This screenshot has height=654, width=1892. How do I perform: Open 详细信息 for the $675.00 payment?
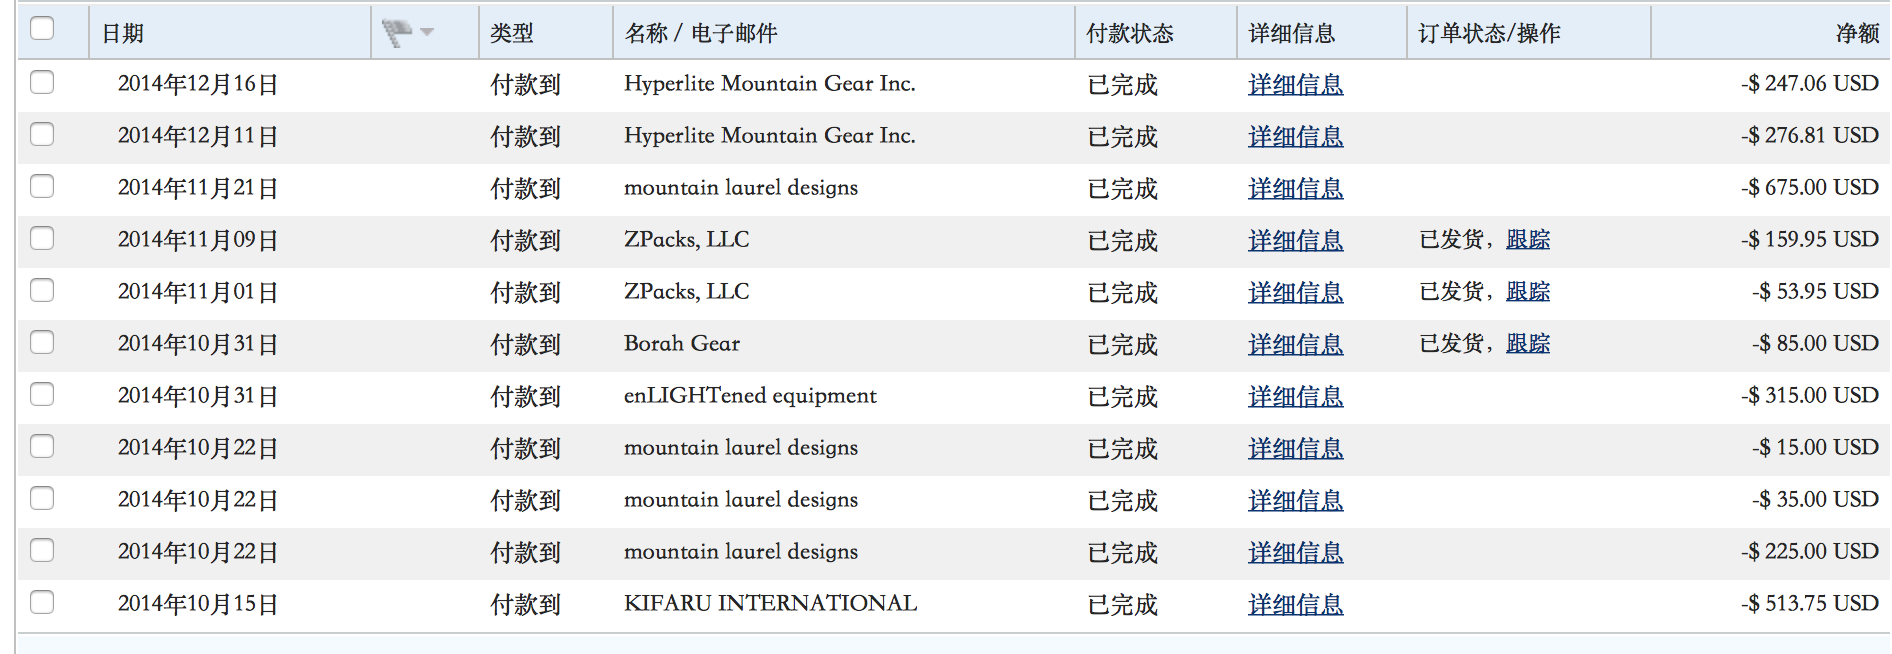point(1296,189)
